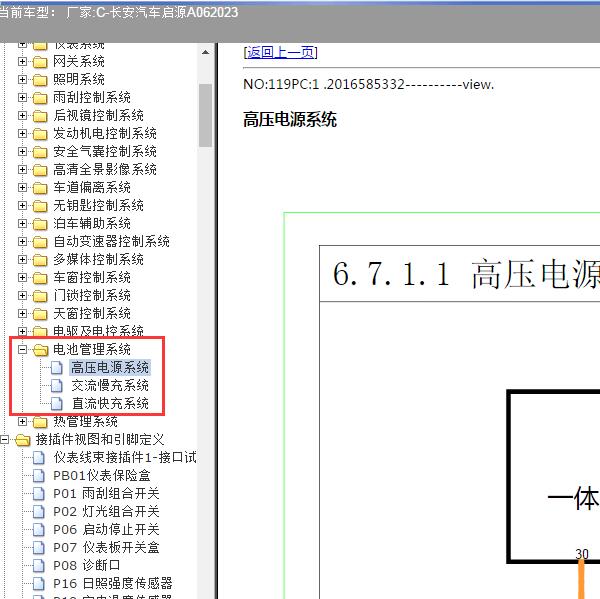Expand the 自动变速器控制系统 node
600x599 pixels.
pyautogui.click(x=22, y=241)
